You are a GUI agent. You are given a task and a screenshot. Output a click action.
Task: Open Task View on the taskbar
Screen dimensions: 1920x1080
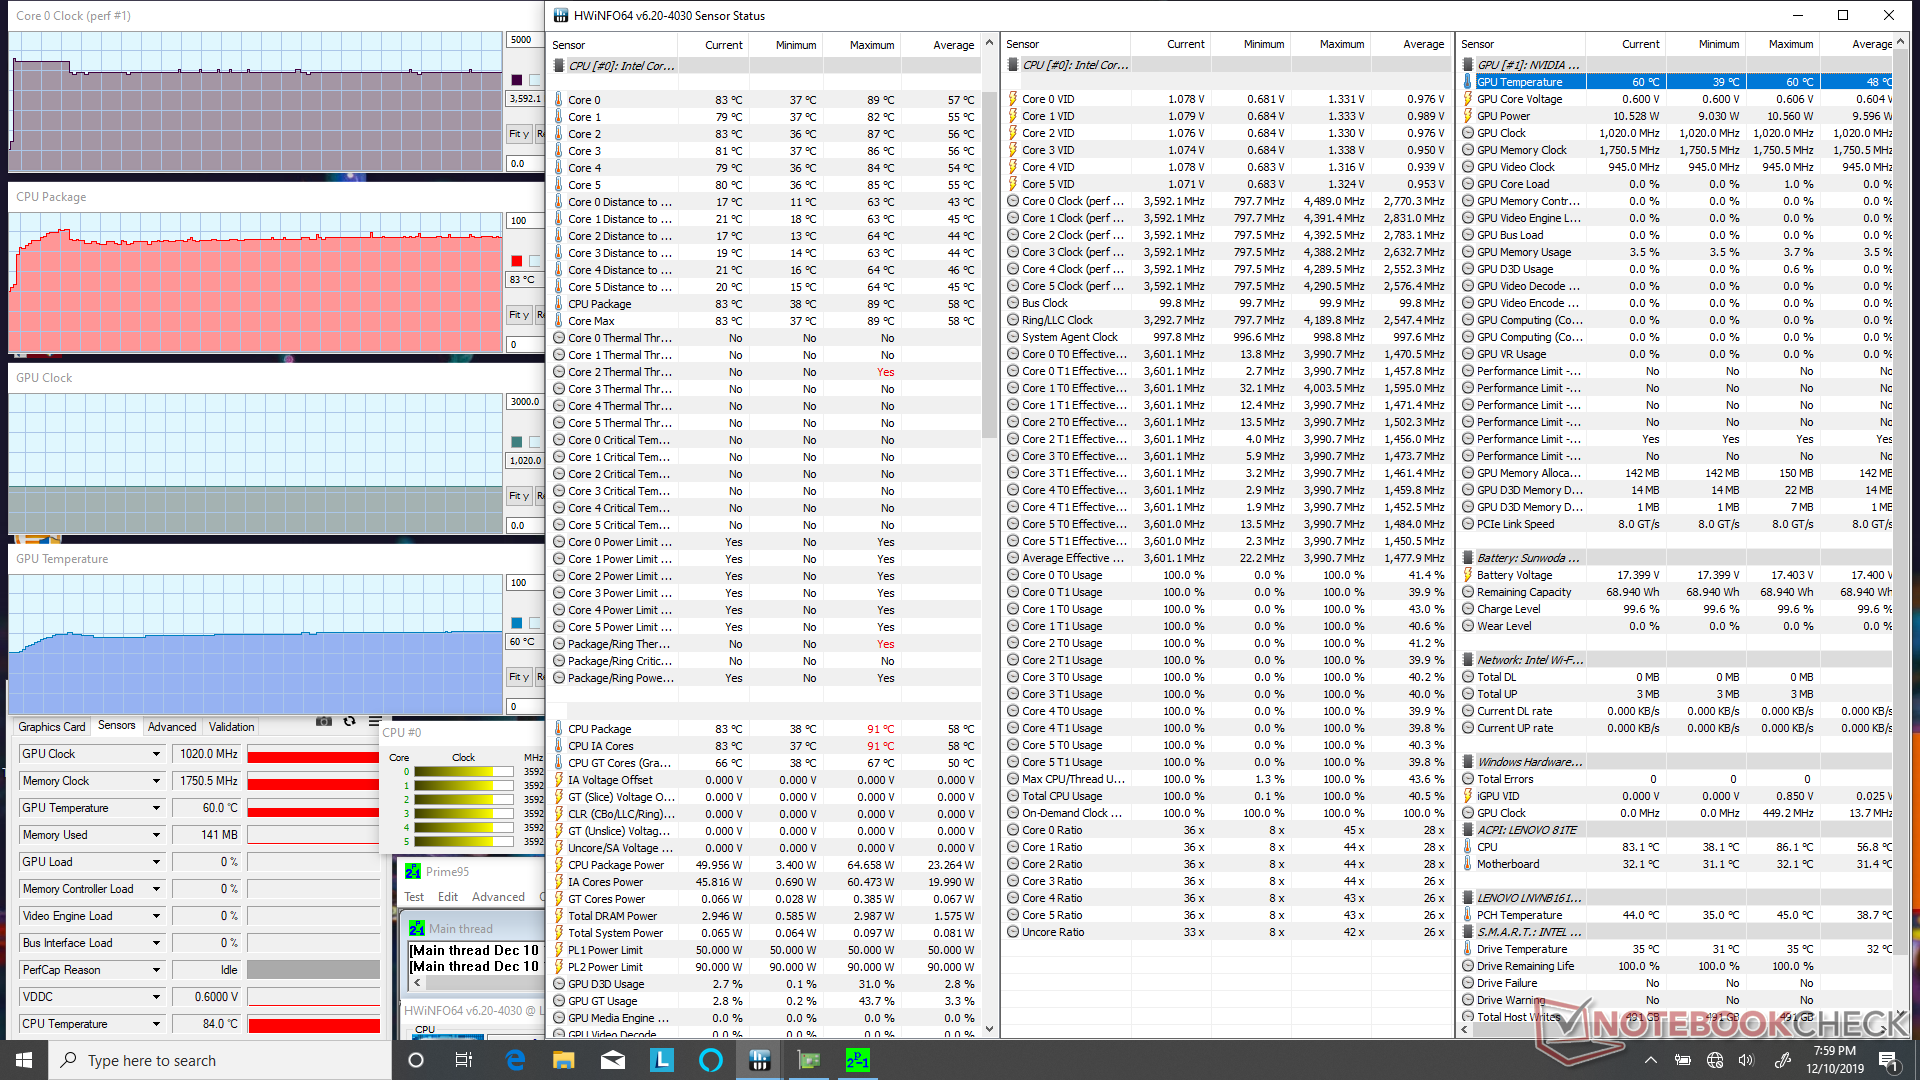pyautogui.click(x=464, y=1060)
